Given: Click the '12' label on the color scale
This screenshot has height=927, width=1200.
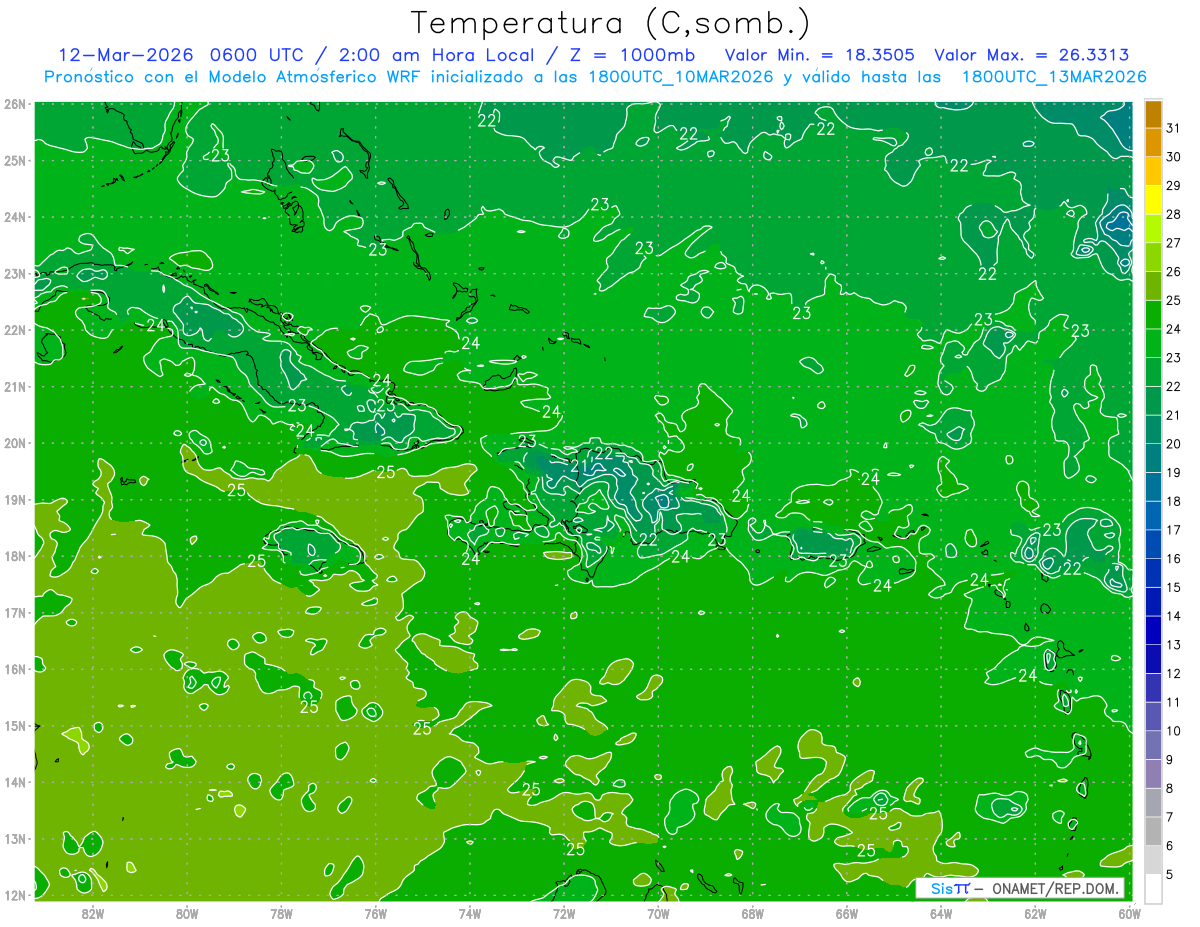Looking at the screenshot, I should click(x=1174, y=673).
